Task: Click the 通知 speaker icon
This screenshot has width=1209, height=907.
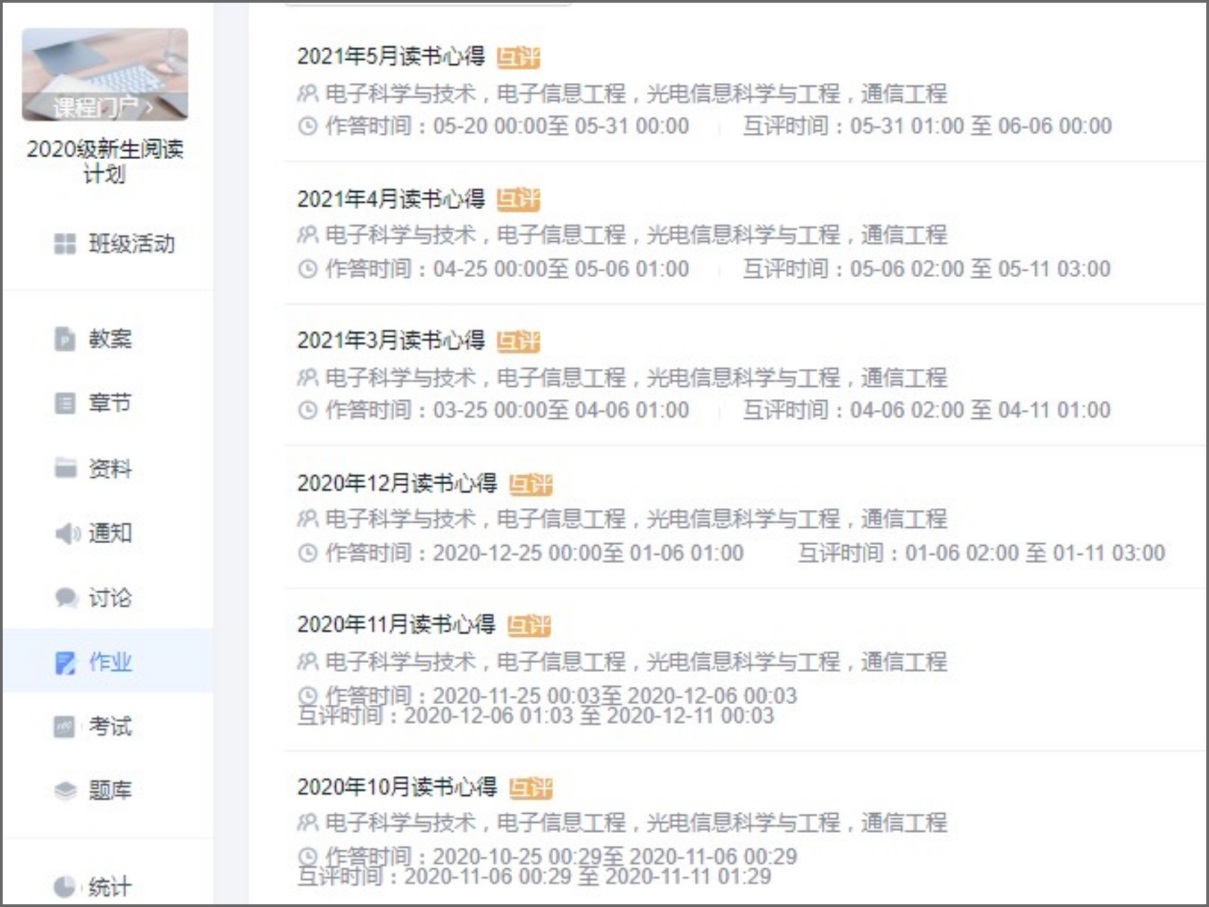Action: 66,534
